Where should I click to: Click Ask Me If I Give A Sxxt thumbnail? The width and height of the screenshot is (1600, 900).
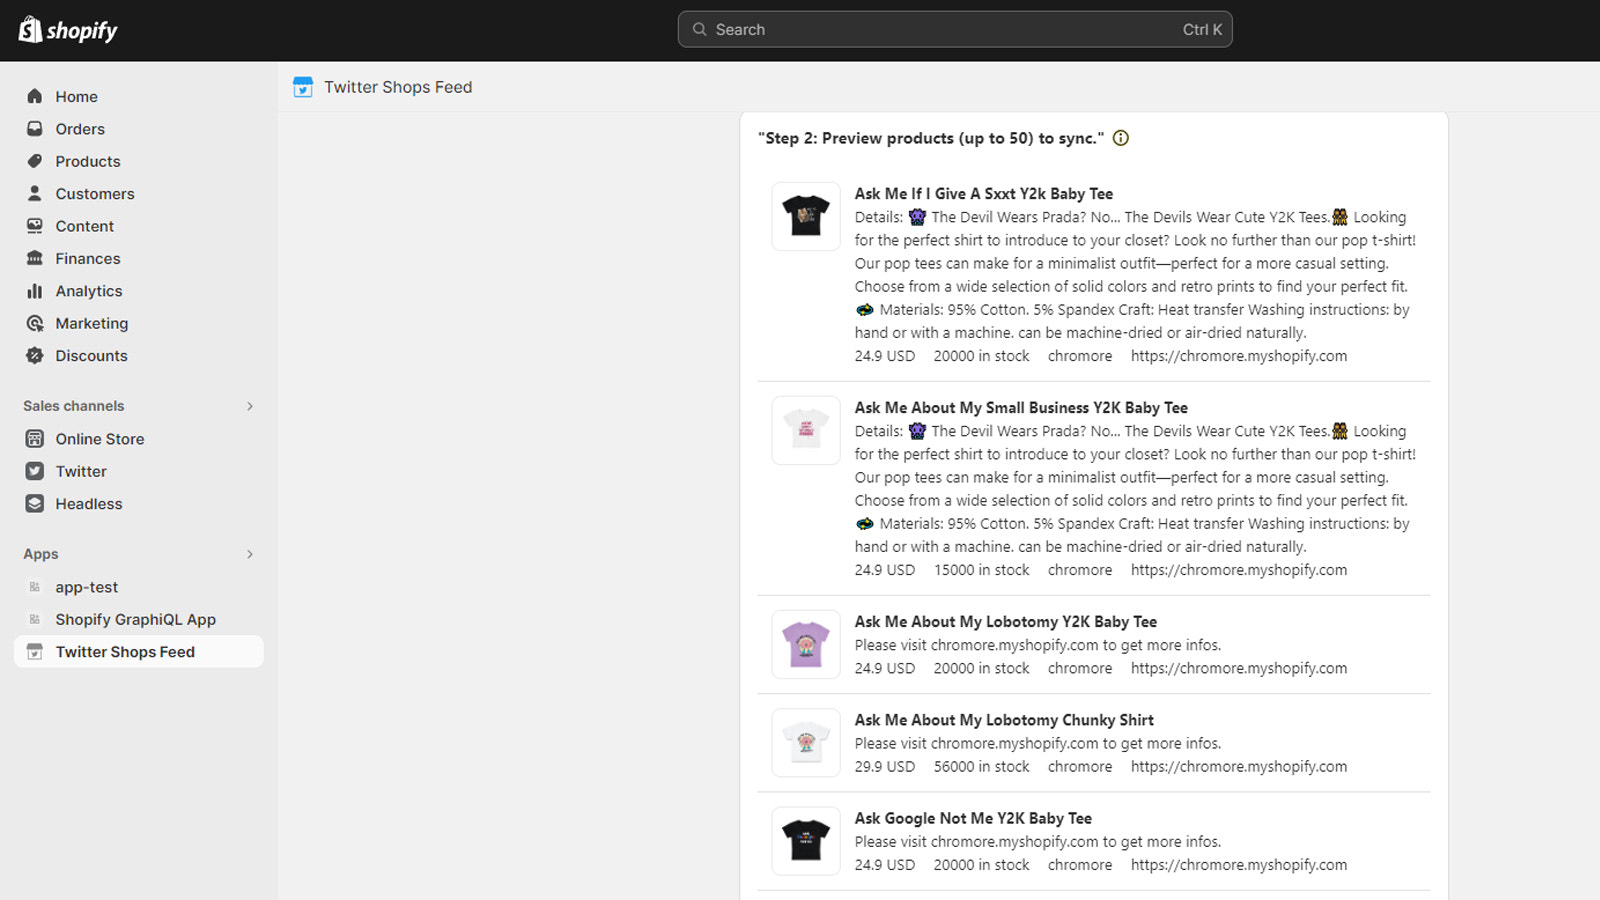pos(806,216)
